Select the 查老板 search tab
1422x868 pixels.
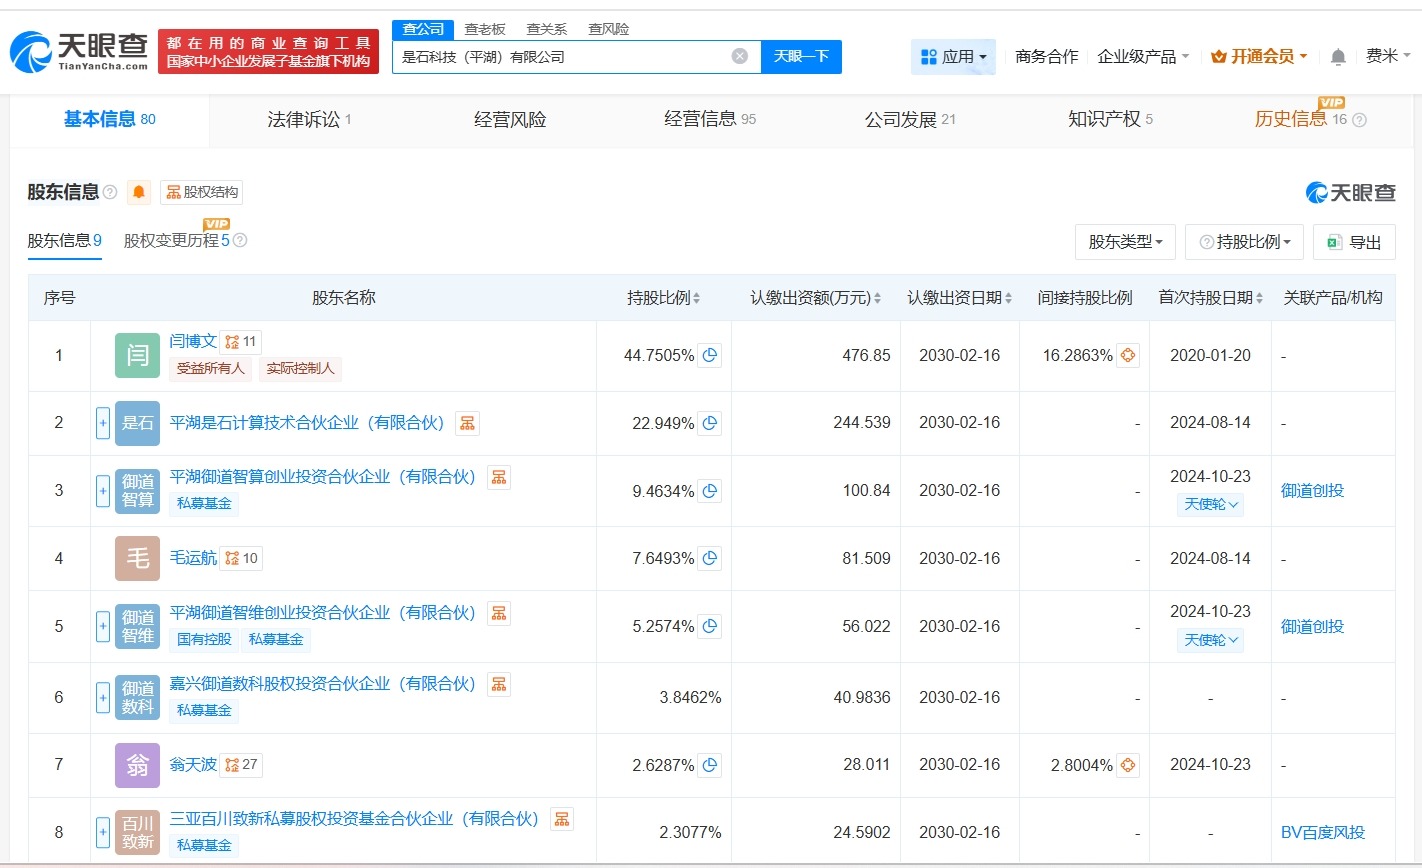tap(487, 29)
